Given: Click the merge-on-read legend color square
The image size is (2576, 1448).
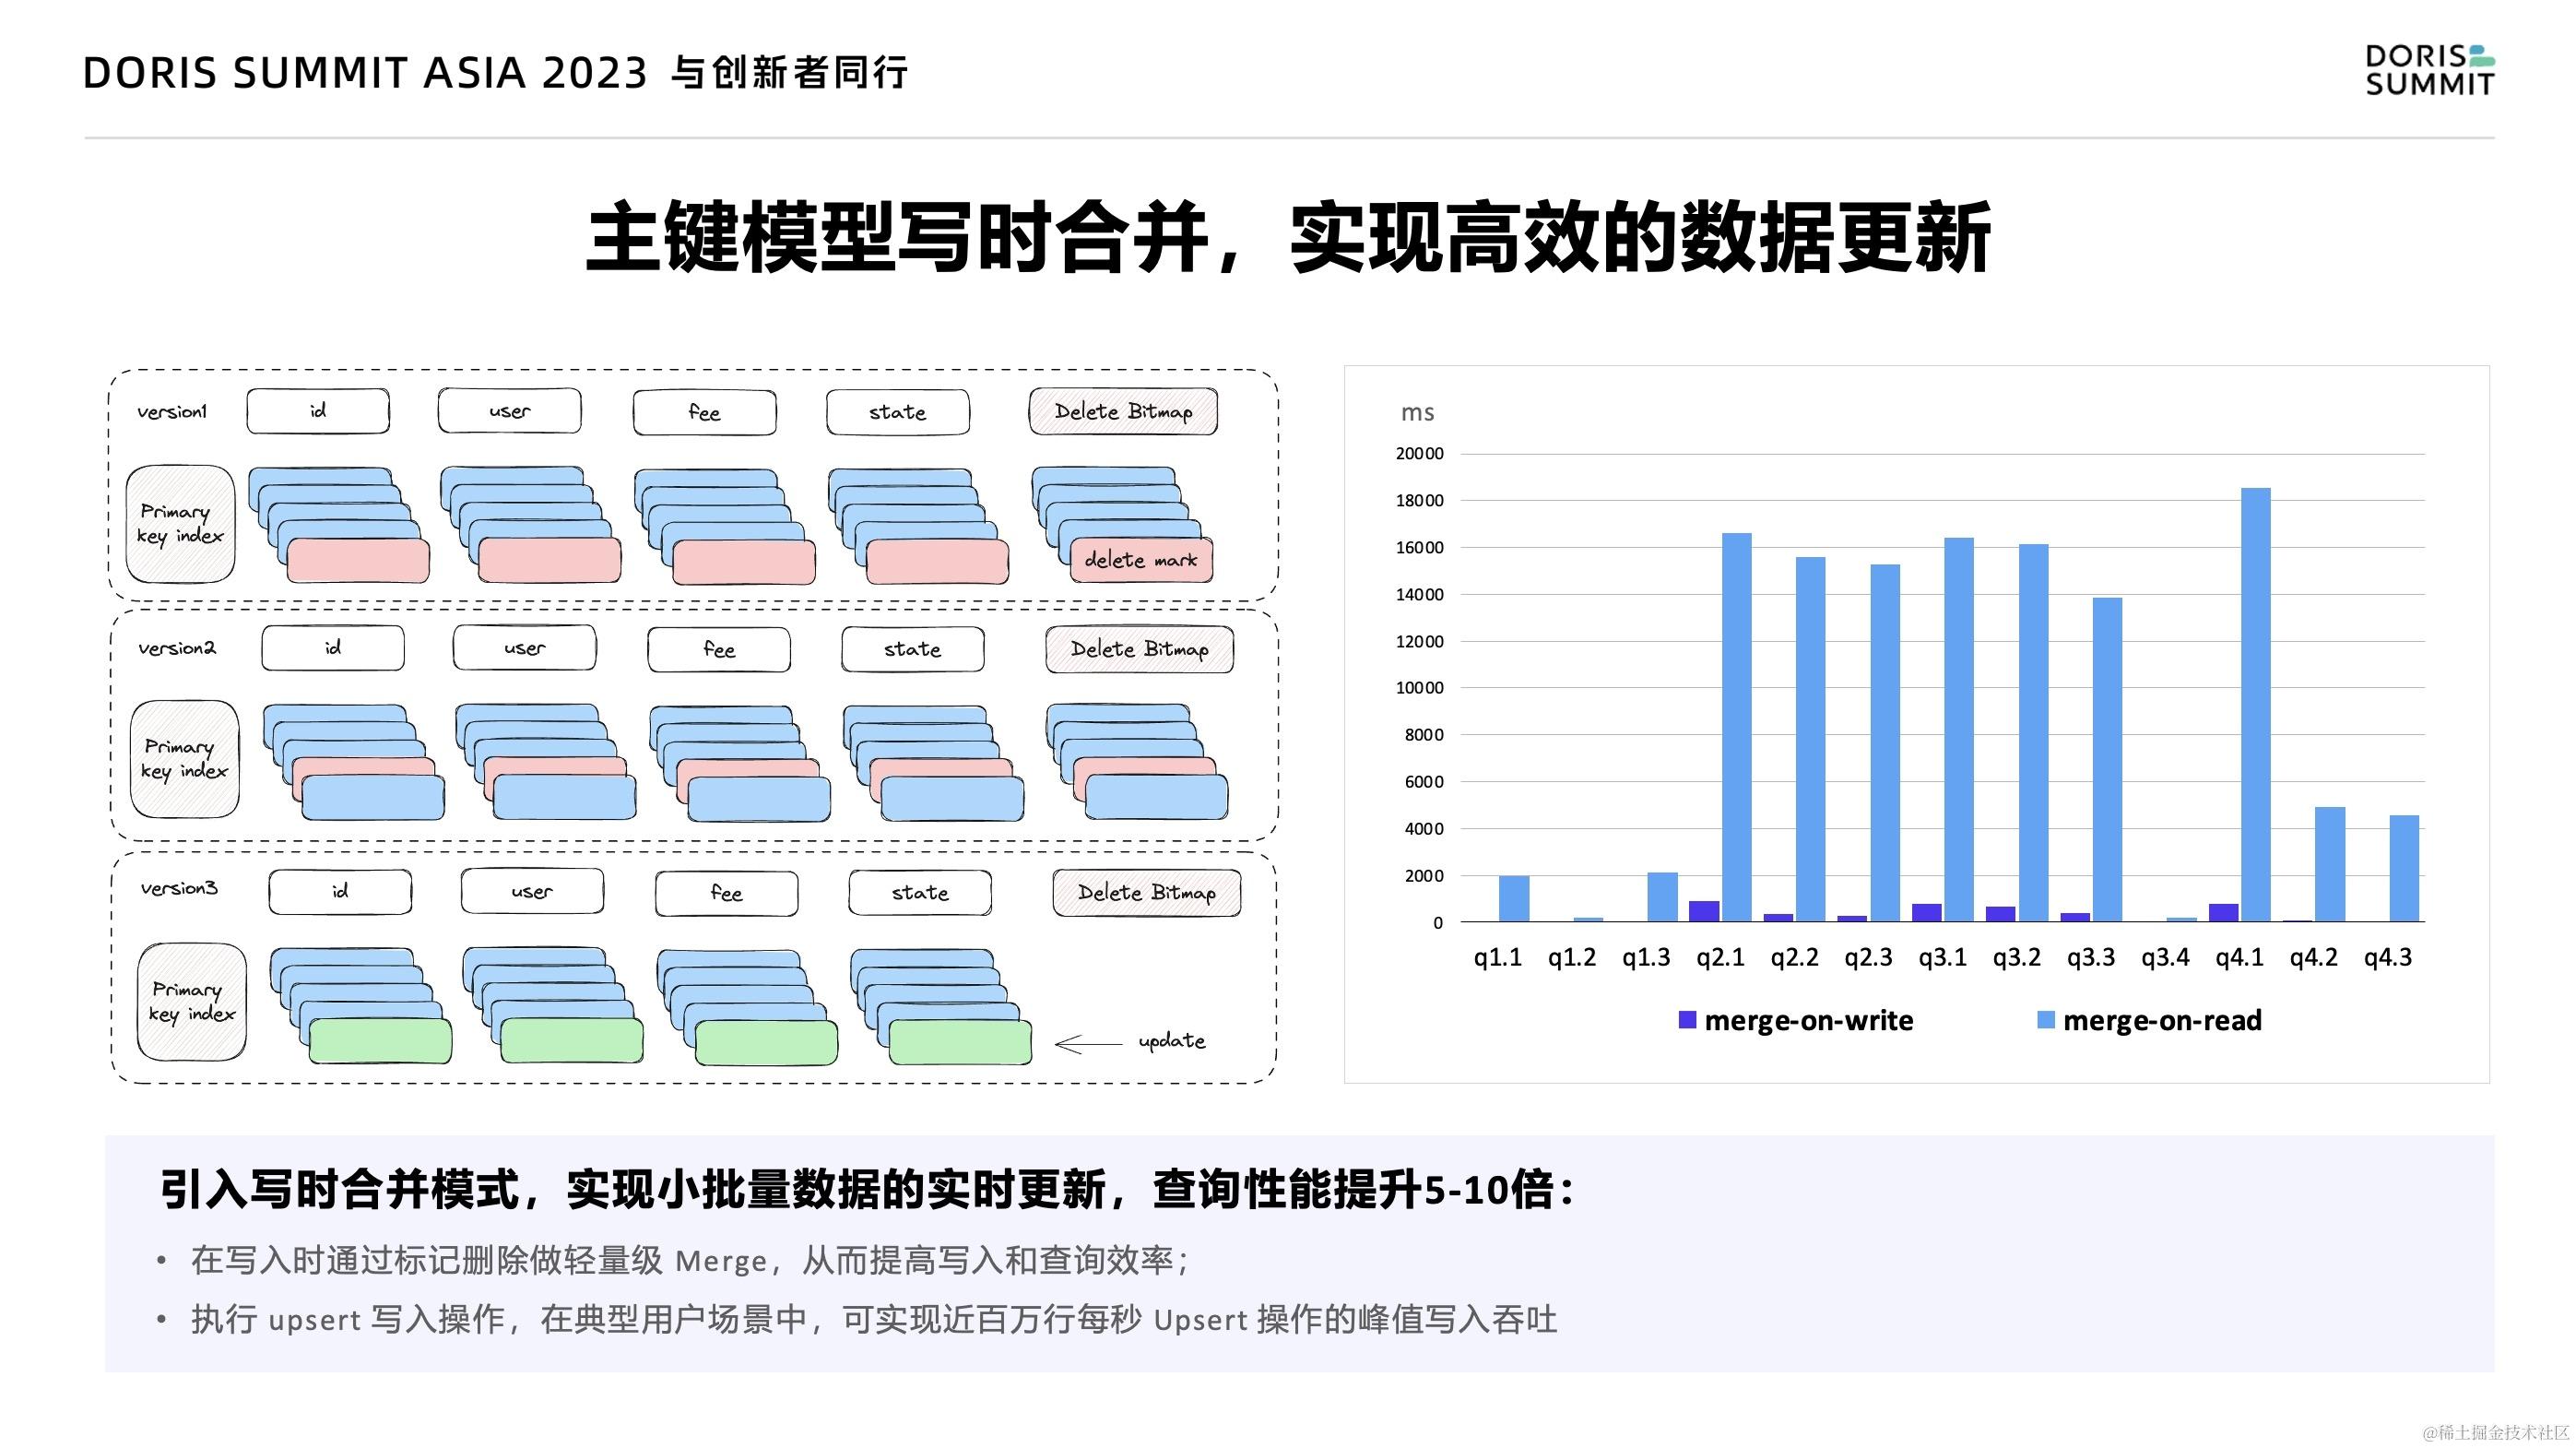Looking at the screenshot, I should point(2046,1020).
